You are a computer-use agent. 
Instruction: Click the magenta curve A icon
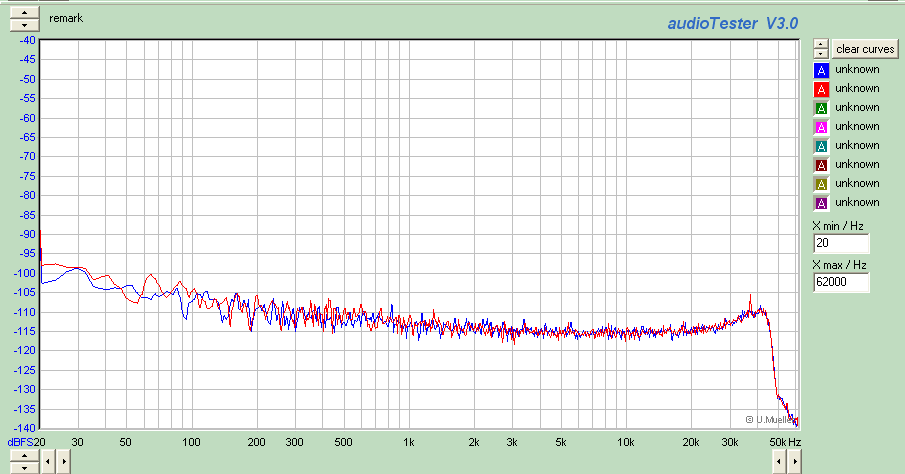[821, 128]
